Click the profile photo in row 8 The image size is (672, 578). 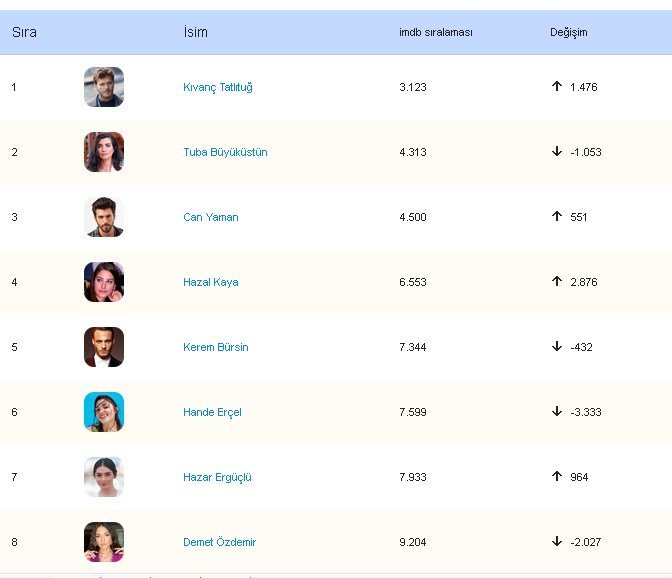pyautogui.click(x=104, y=542)
